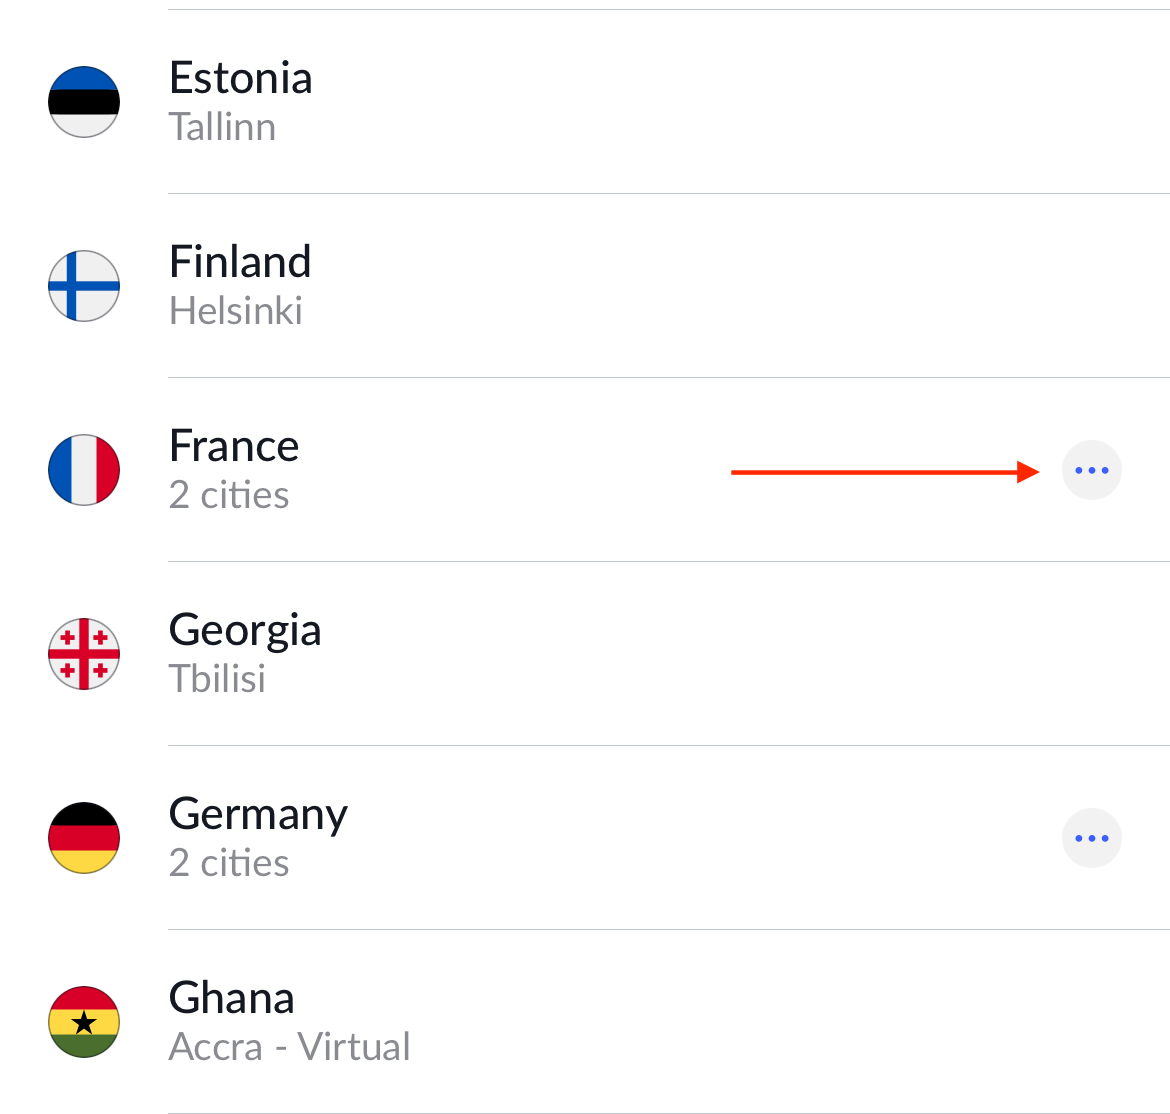Image resolution: width=1170 pixels, height=1114 pixels.
Task: Click the Ghana flag icon
Action: [84, 1022]
